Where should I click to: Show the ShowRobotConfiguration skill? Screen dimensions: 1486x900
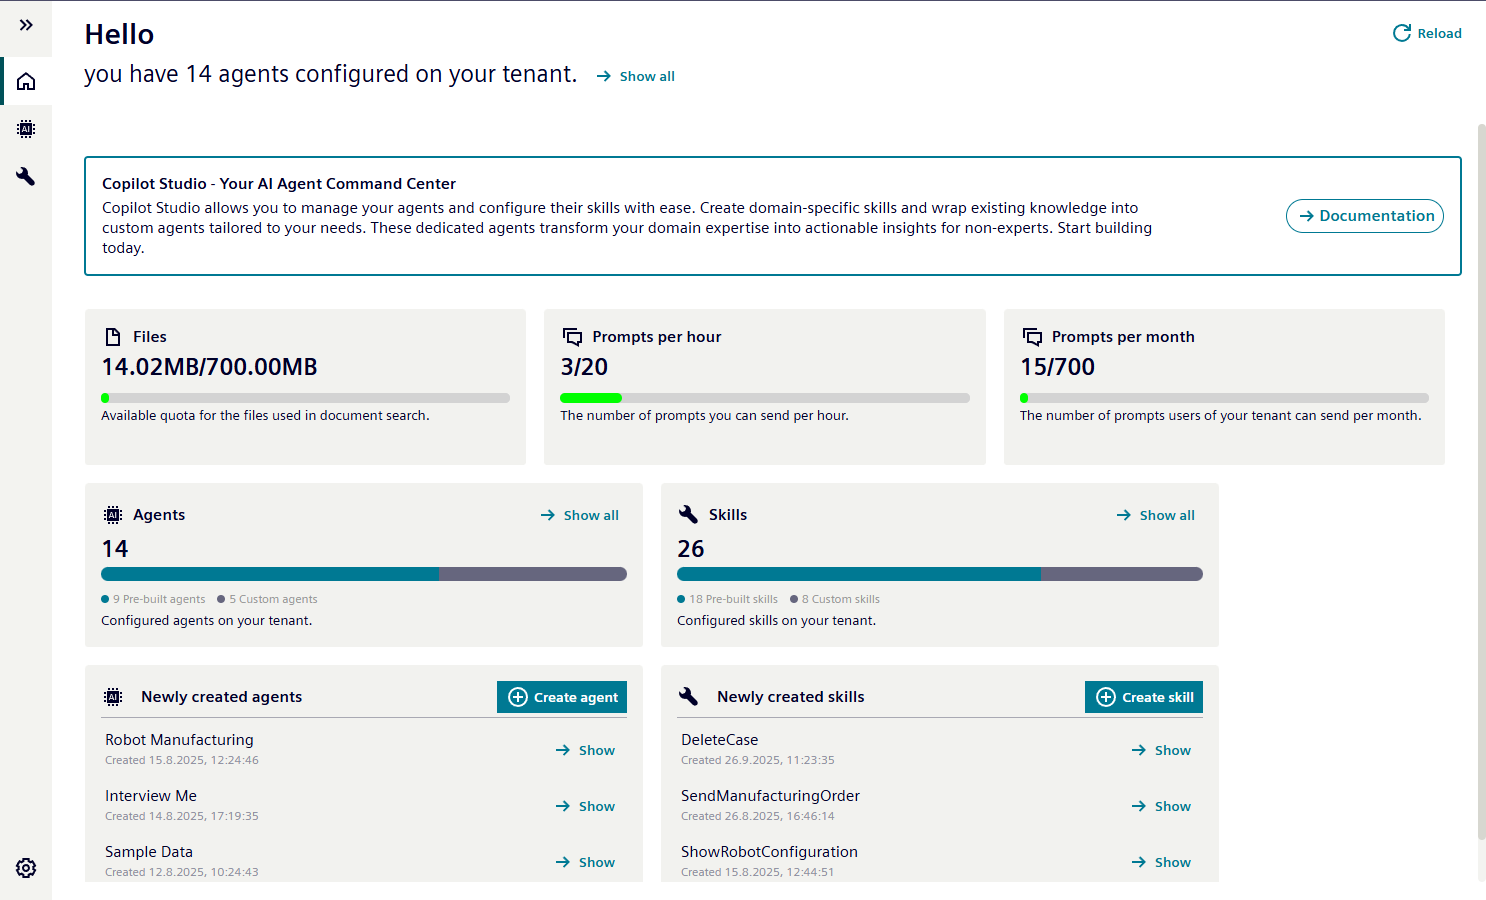point(1162,862)
